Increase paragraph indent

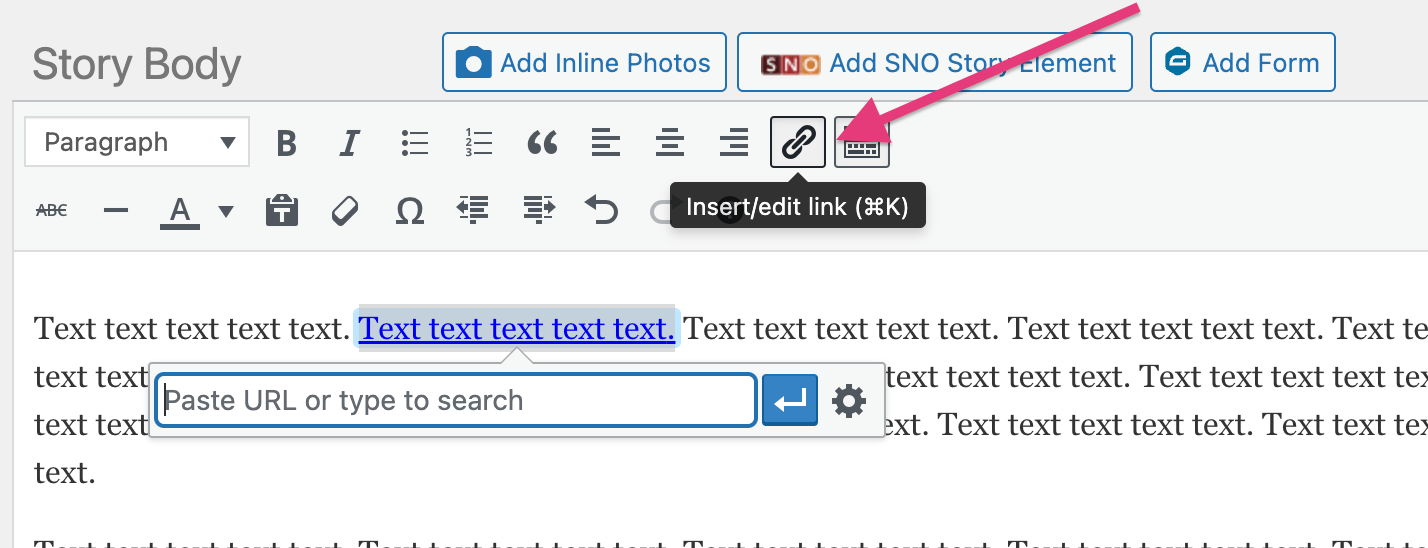[539, 209]
